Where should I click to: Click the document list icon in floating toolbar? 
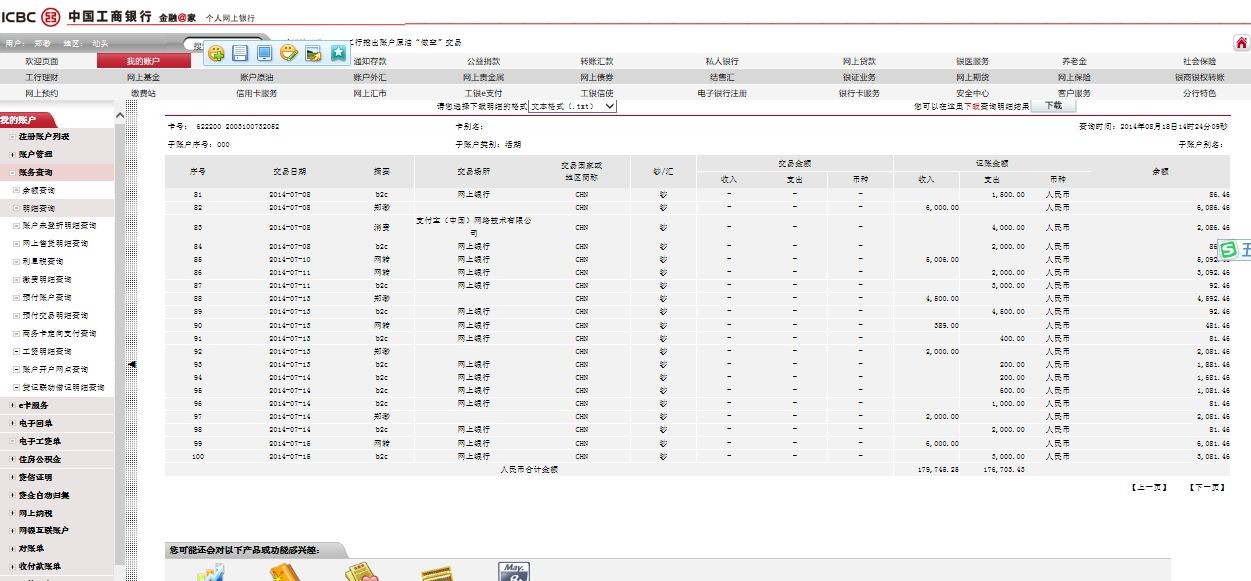point(240,53)
